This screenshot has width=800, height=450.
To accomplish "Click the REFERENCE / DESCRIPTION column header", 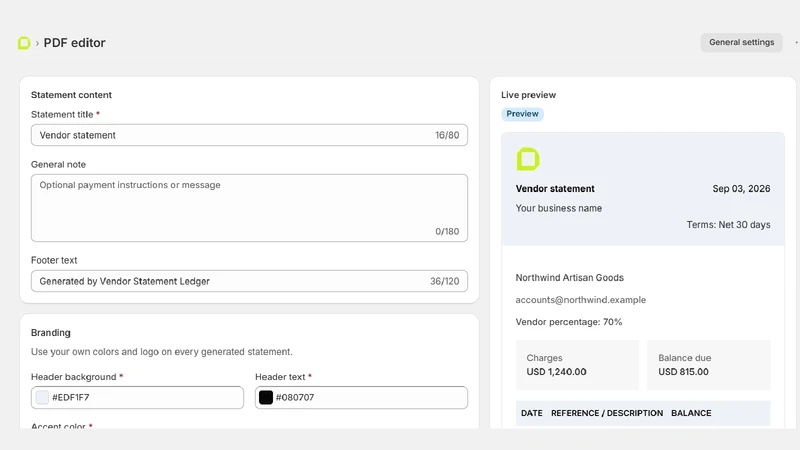I will [x=607, y=413].
